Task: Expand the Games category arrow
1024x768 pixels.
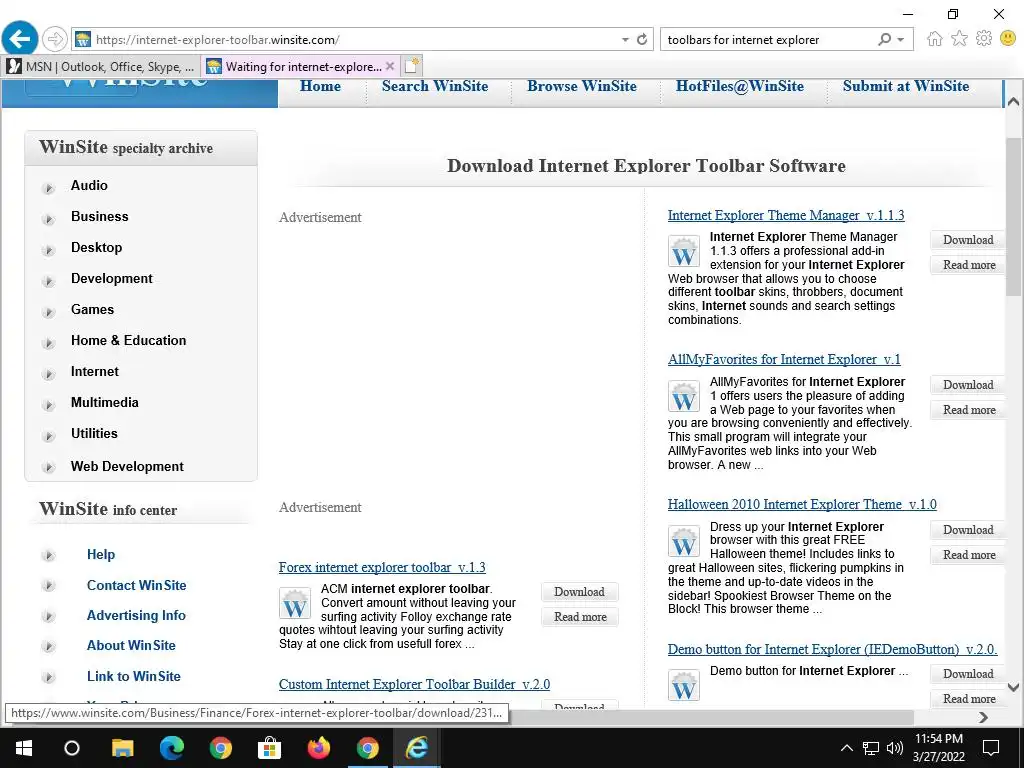Action: point(48,312)
